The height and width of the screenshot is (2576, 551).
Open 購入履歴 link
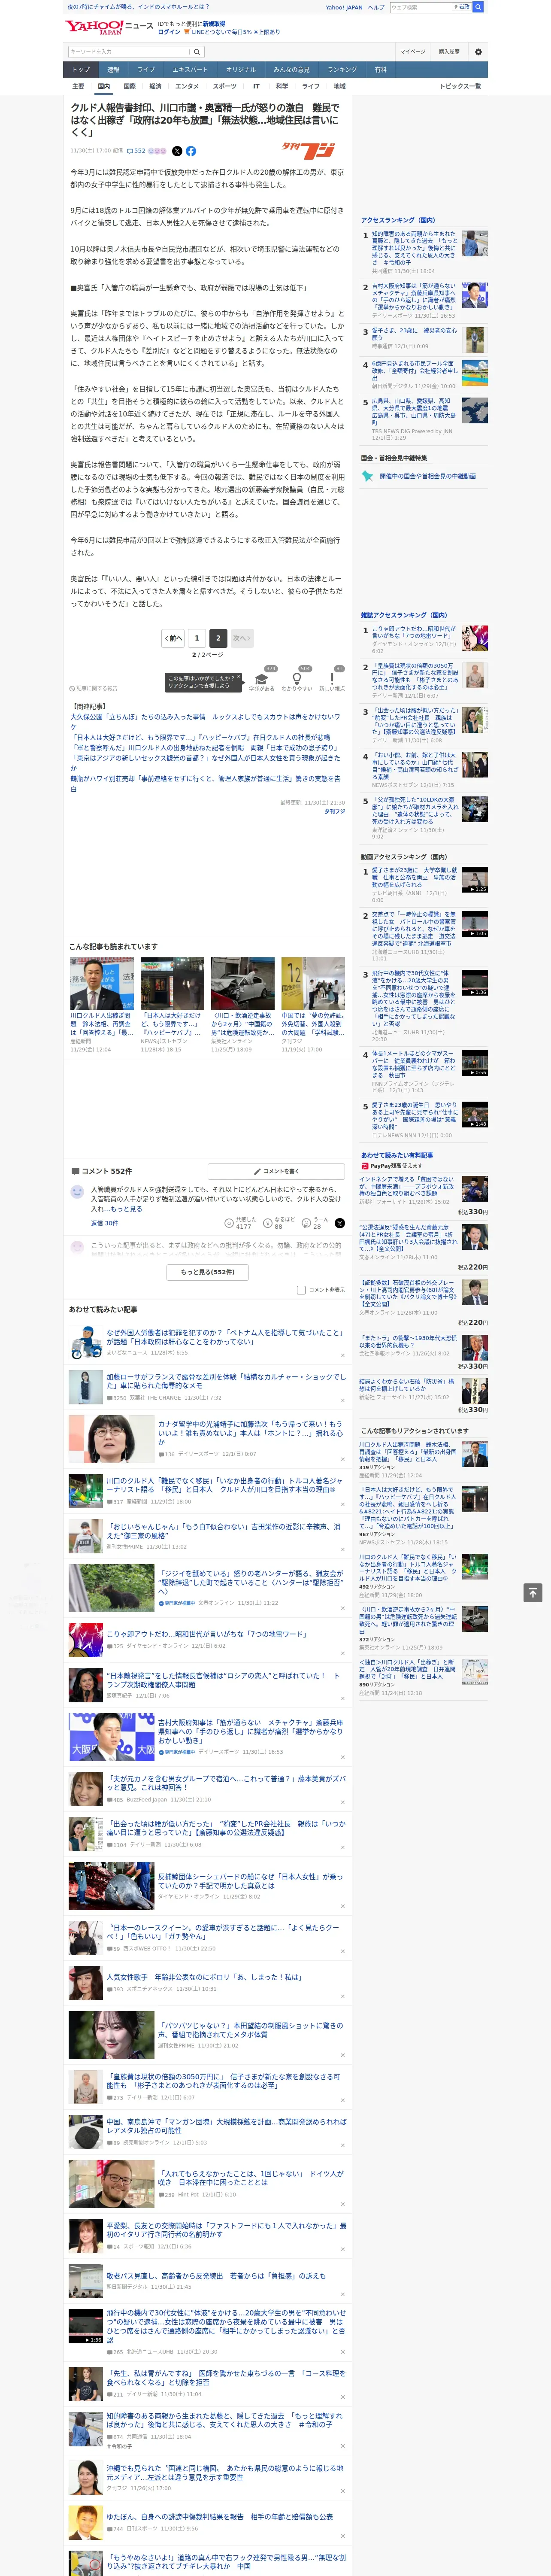(x=449, y=51)
